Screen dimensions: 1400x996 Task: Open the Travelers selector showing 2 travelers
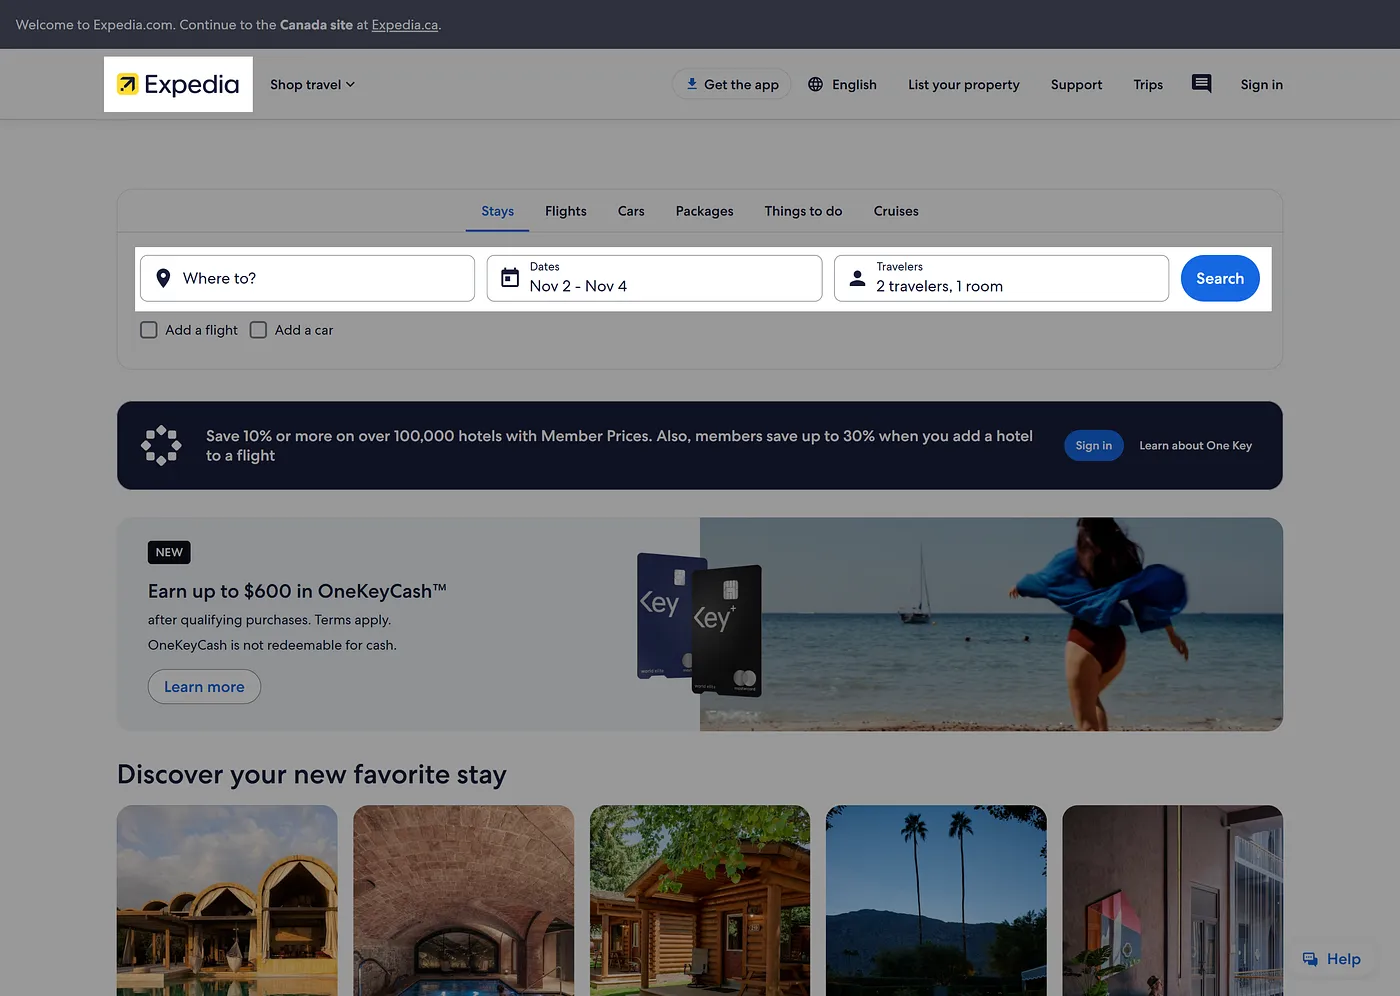(x=1001, y=278)
